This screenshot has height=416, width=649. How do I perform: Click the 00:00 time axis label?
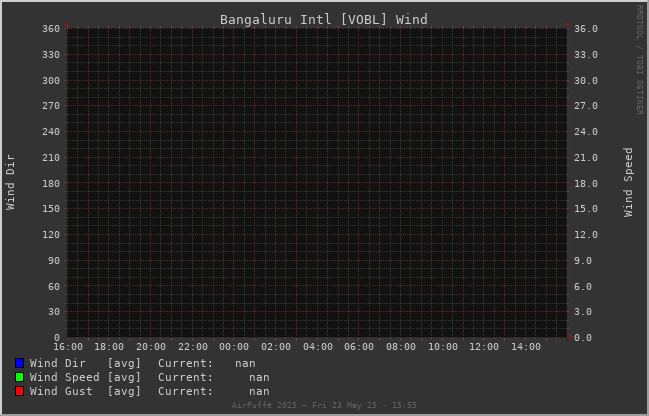(x=234, y=347)
